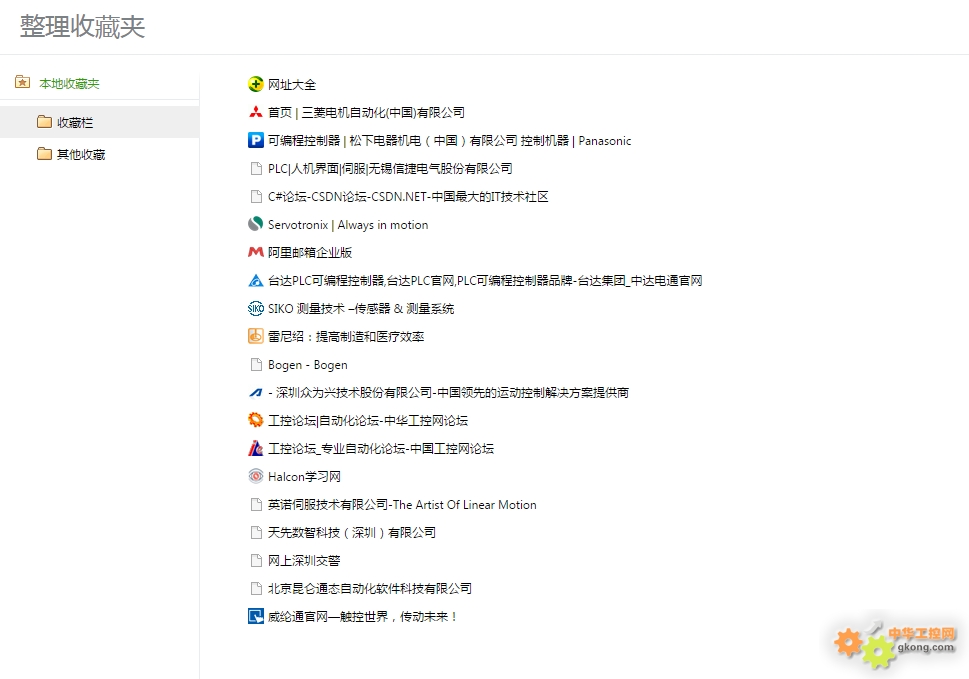Viewport: 969px width, 679px height.
Task: Select the 阿里邮箱企业版 entry
Action: click(310, 252)
